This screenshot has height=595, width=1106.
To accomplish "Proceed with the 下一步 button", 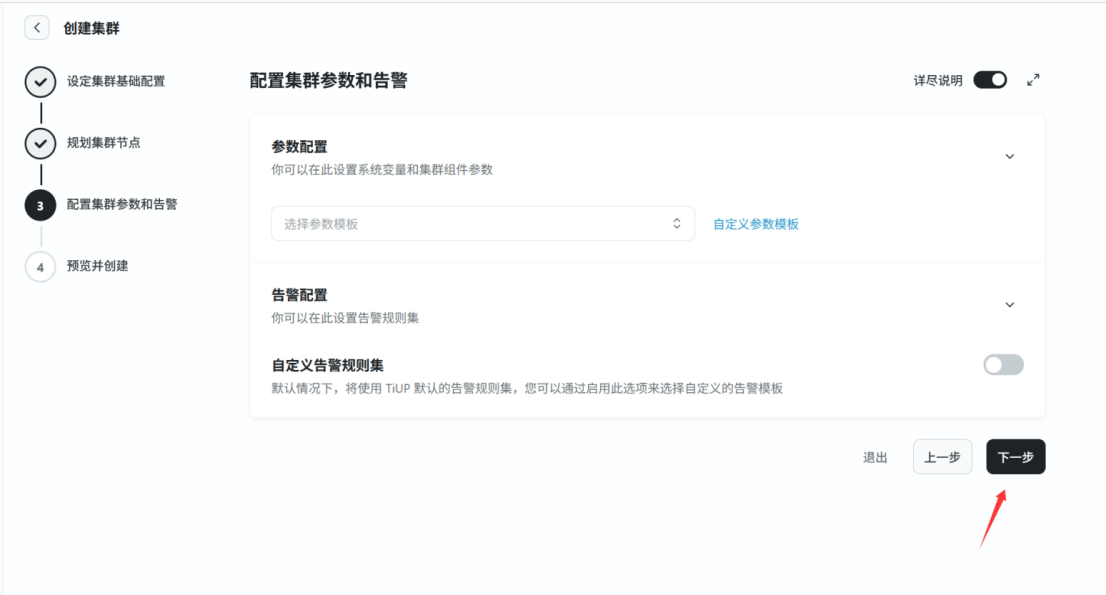I will pyautogui.click(x=1015, y=457).
